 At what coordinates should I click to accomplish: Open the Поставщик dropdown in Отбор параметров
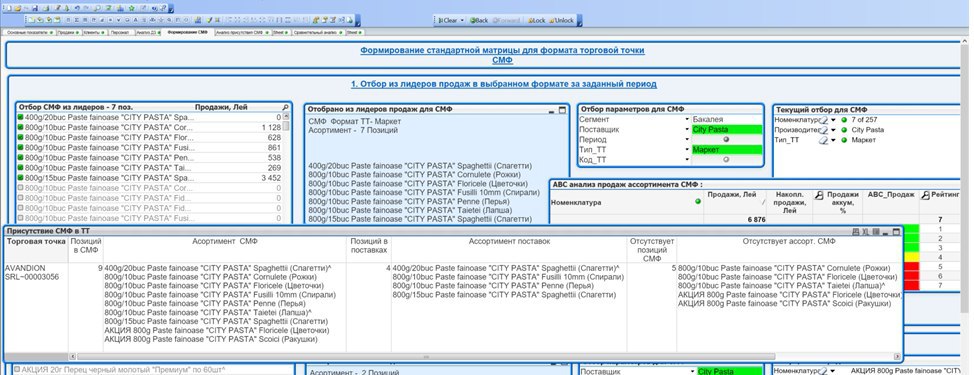(687, 129)
